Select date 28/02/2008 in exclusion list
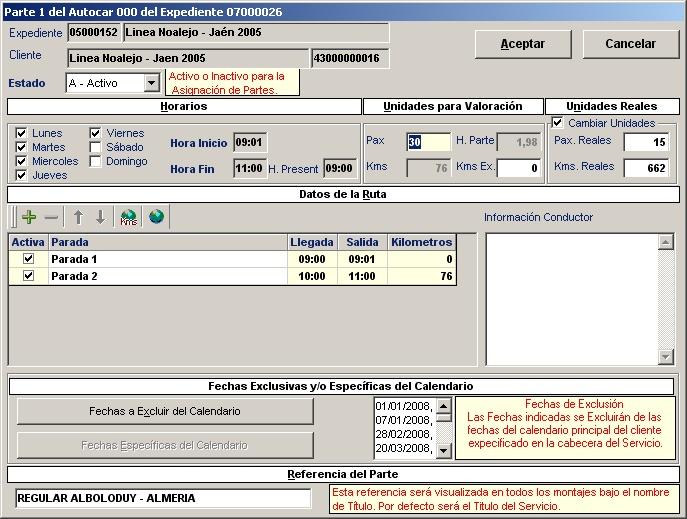Image resolution: width=687 pixels, height=519 pixels. click(404, 434)
